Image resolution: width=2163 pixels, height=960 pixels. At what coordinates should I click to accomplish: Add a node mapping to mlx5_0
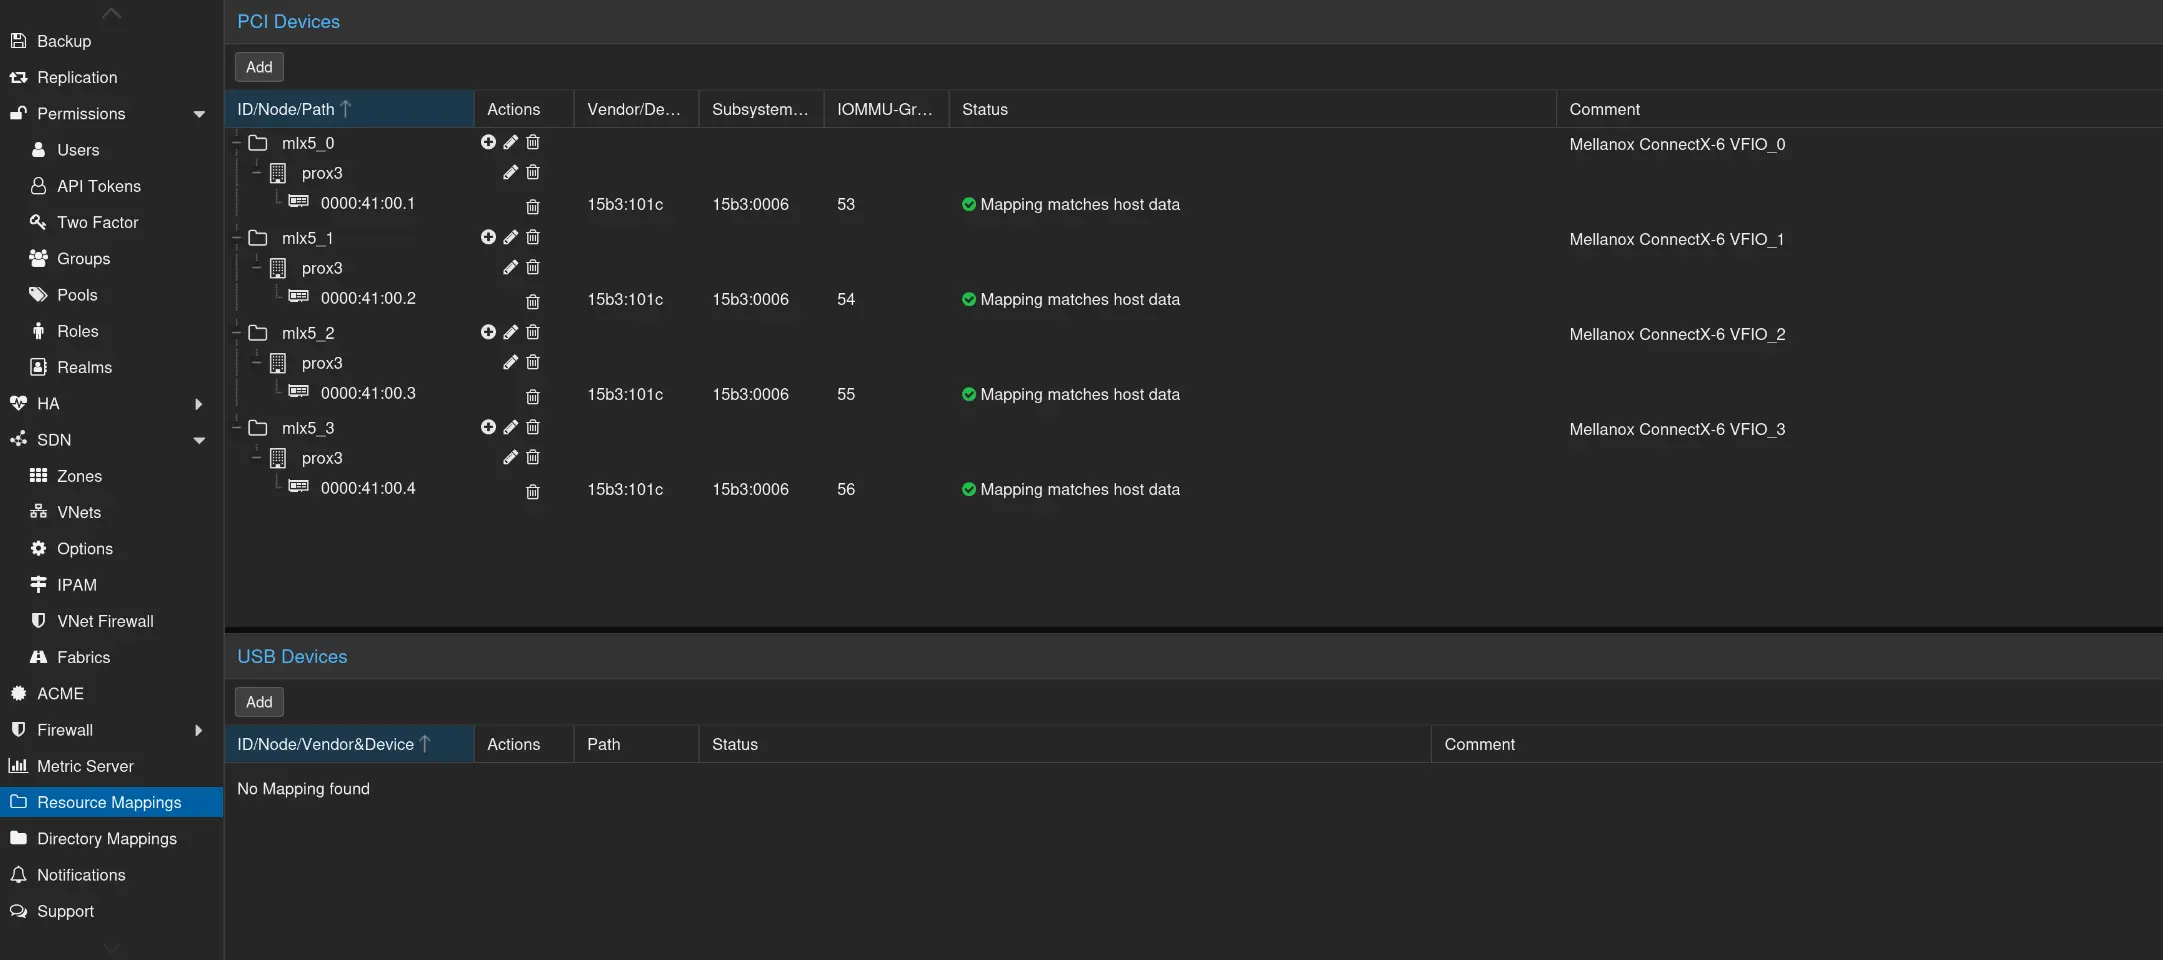[x=488, y=143]
